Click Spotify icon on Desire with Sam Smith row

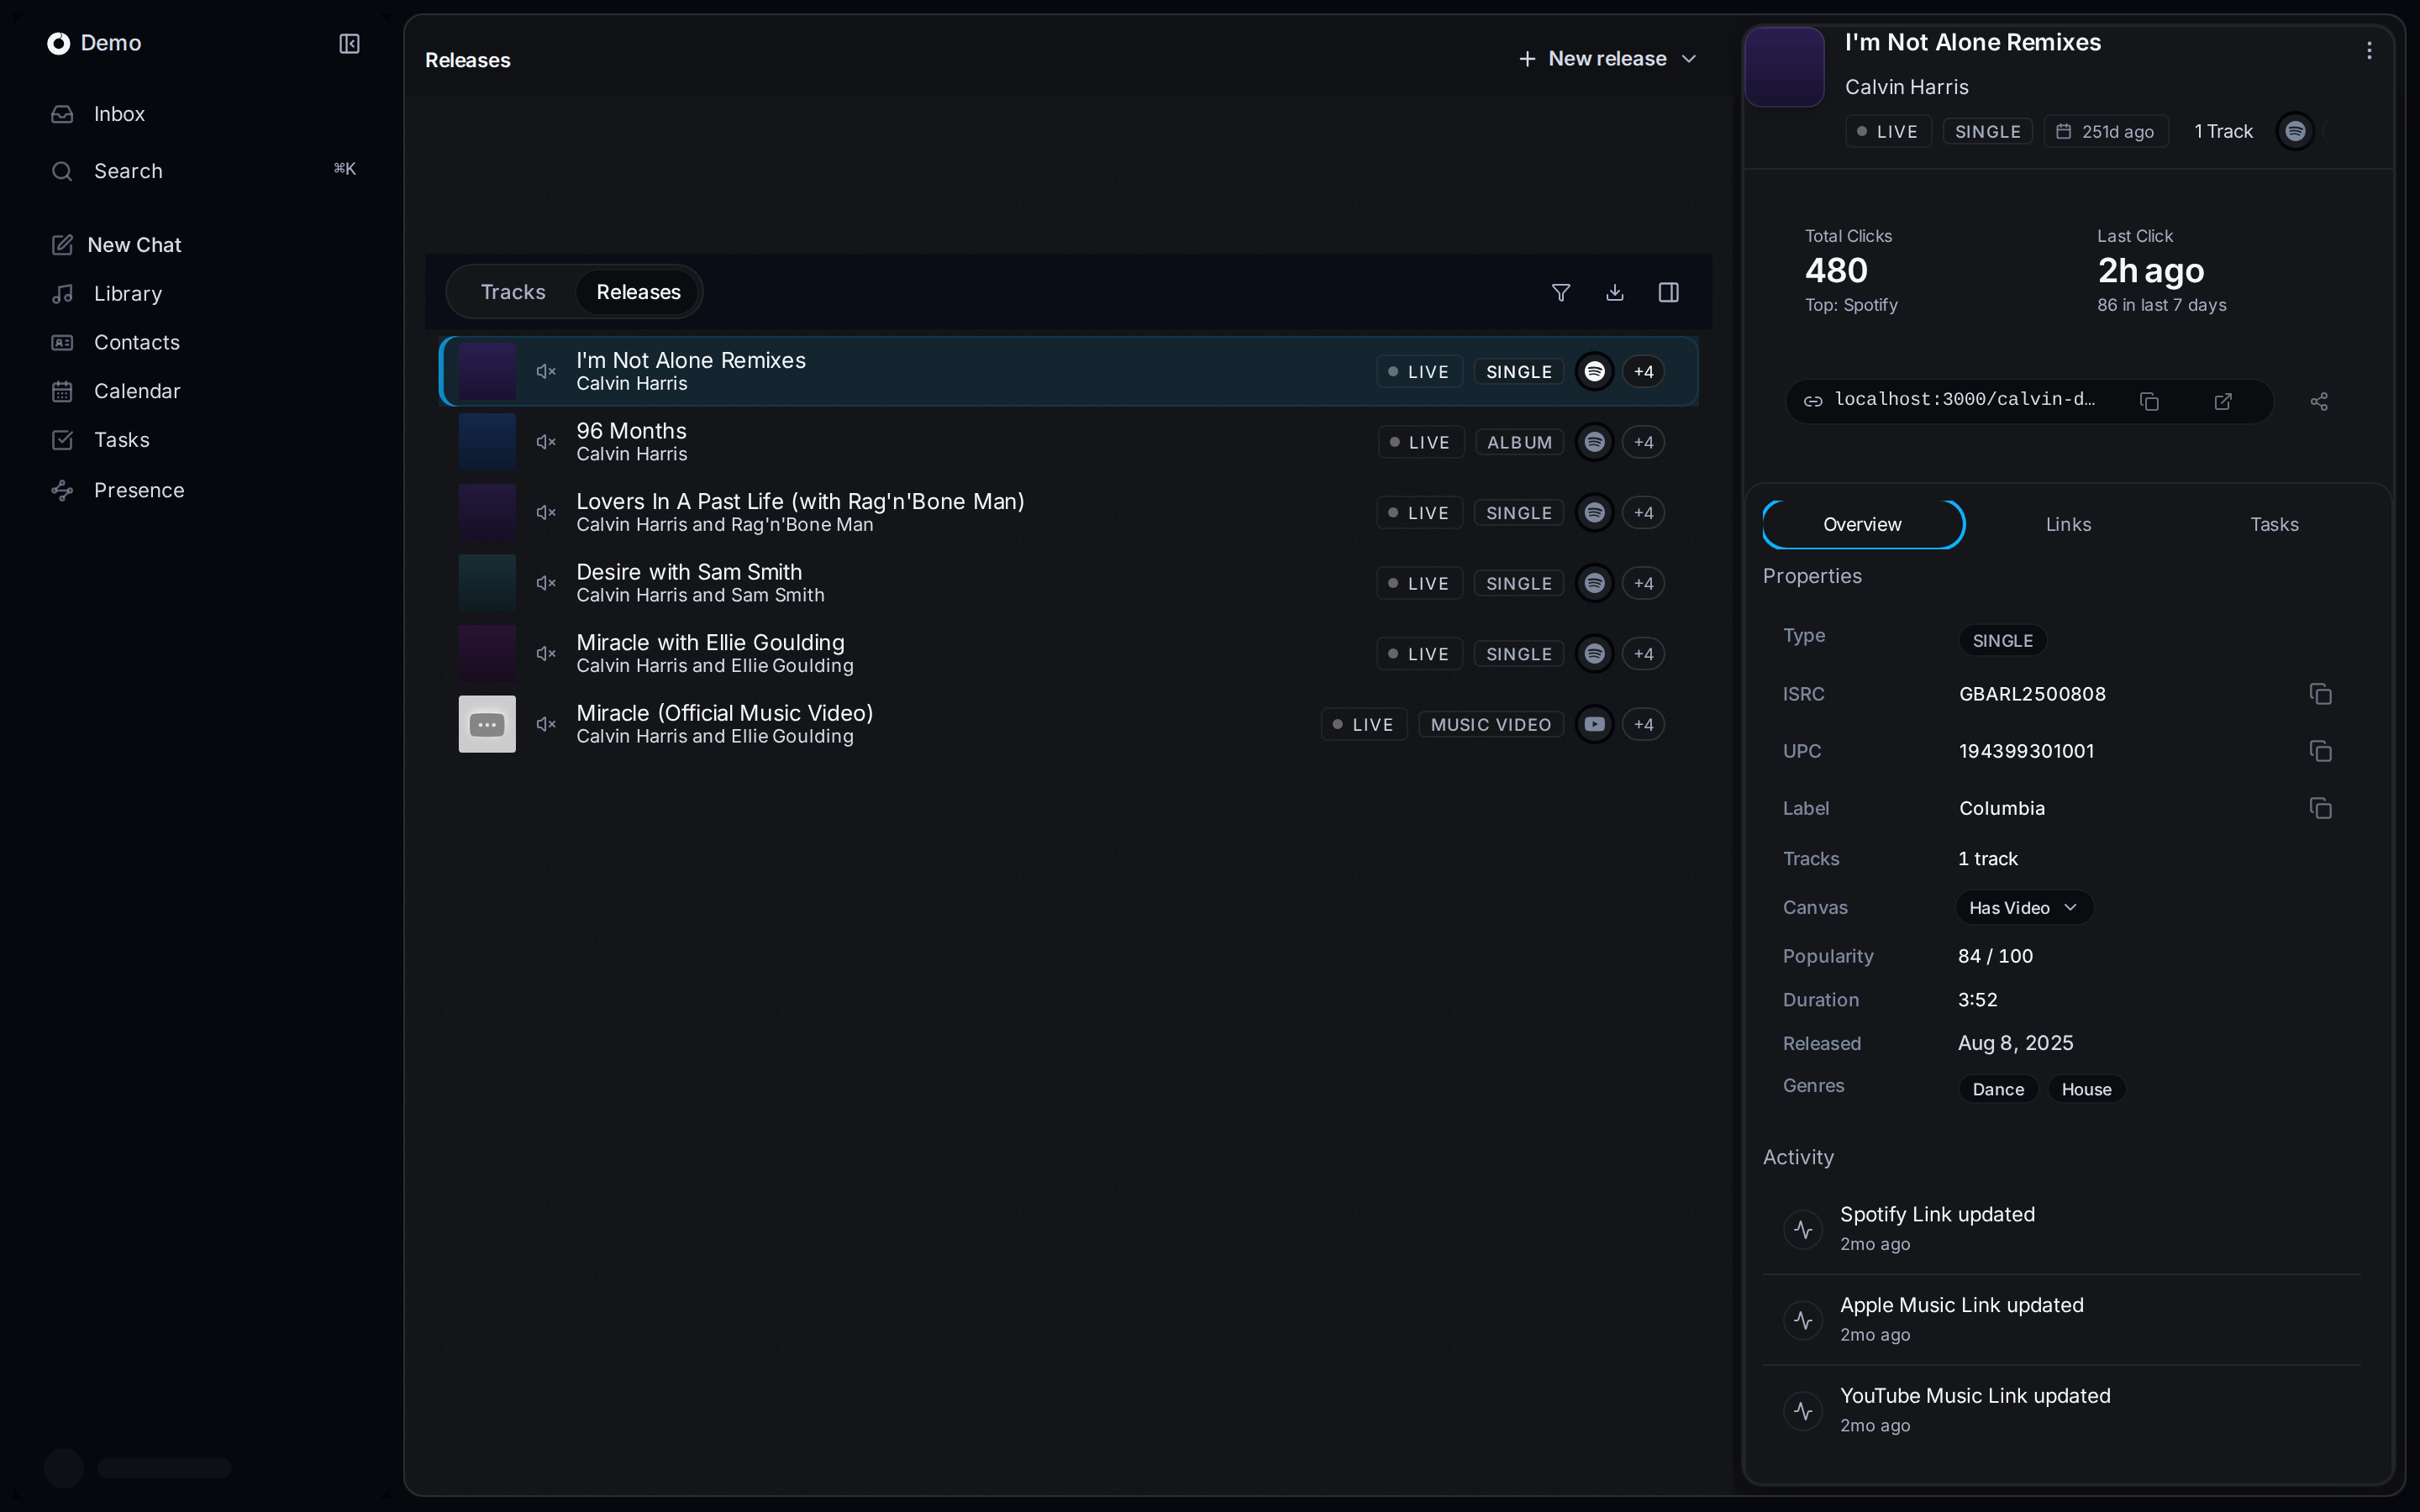point(1594,583)
